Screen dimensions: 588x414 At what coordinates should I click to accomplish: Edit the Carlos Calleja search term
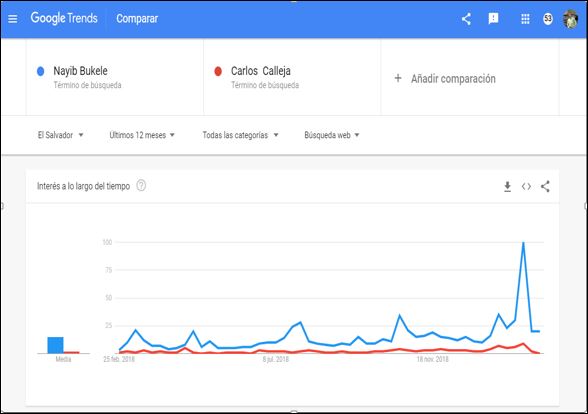tap(261, 71)
